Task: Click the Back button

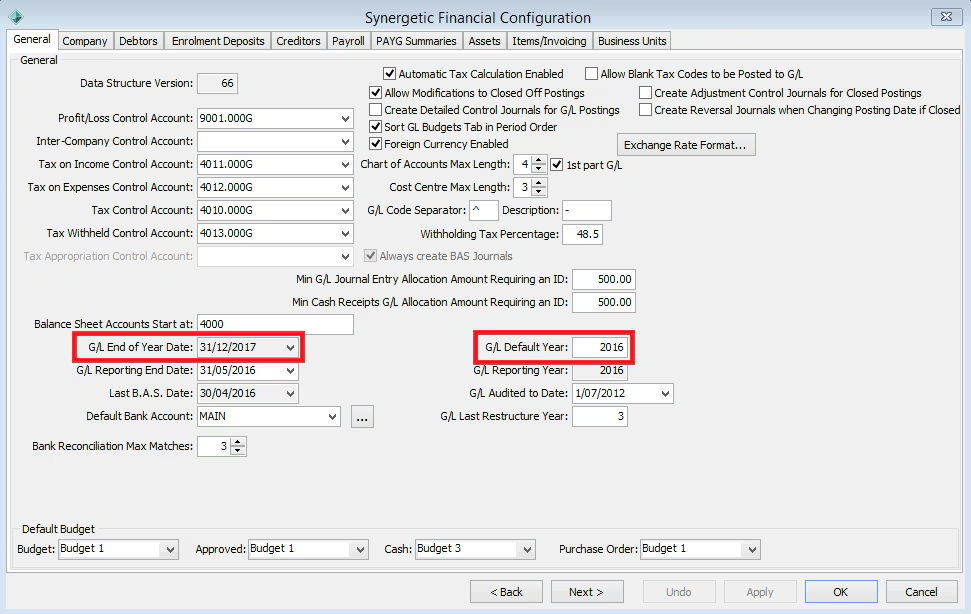Action: [x=507, y=592]
